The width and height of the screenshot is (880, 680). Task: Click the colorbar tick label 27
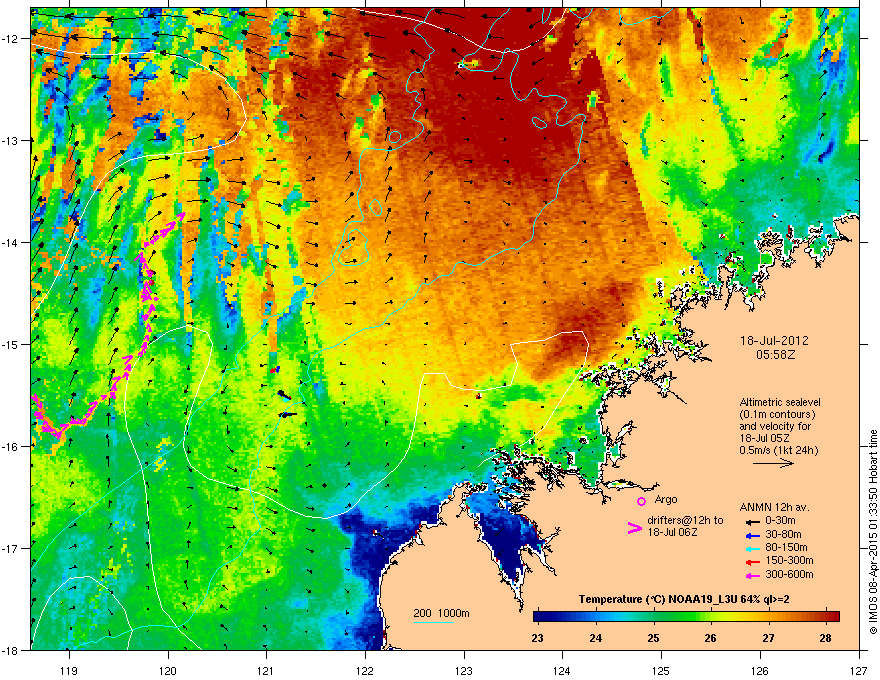[768, 638]
